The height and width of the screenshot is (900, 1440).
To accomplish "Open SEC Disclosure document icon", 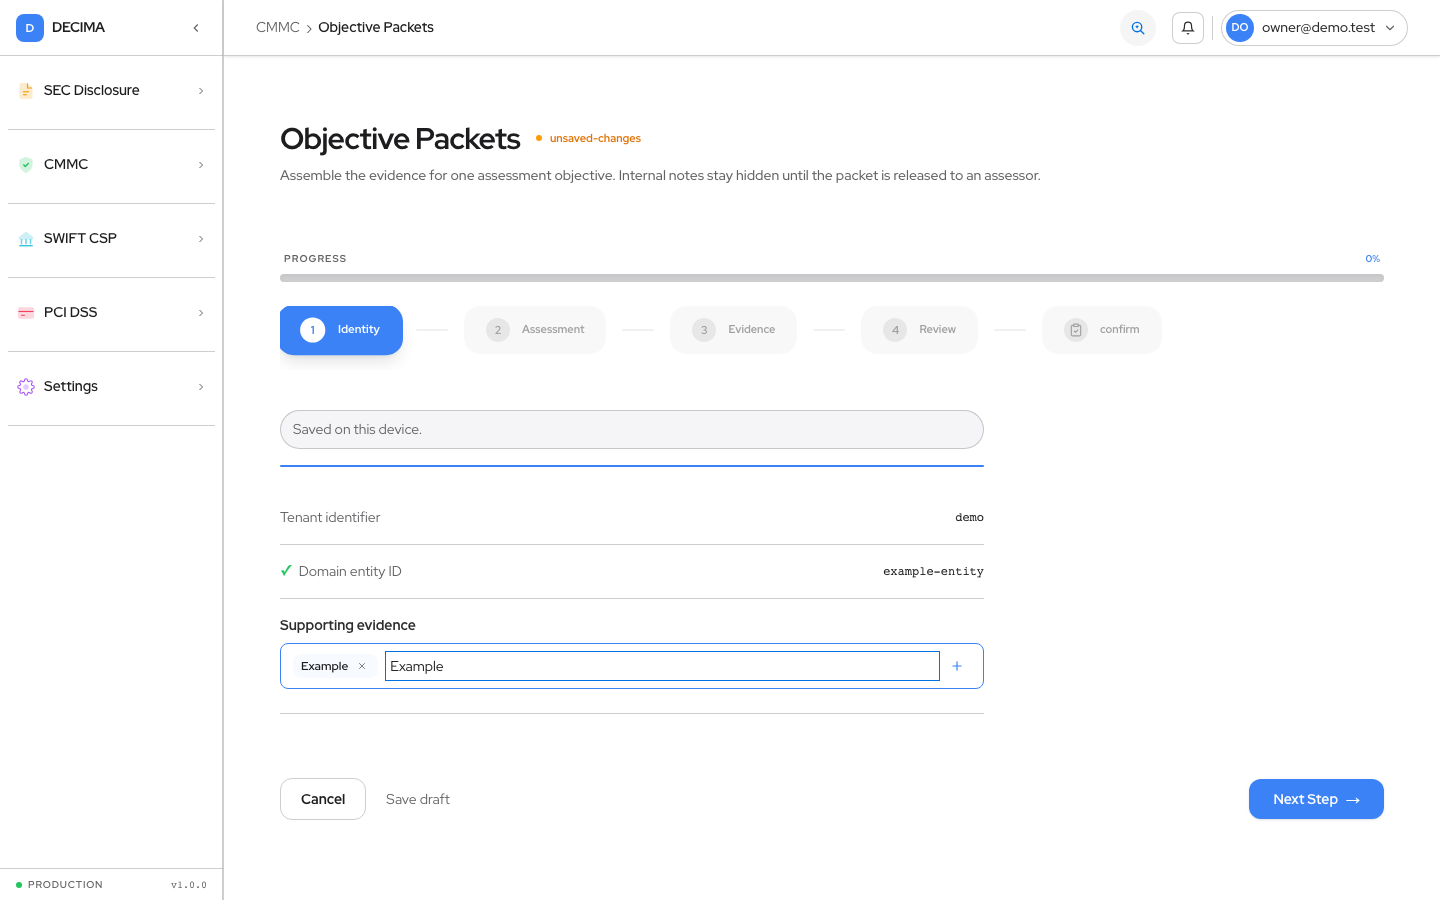I will pos(26,90).
